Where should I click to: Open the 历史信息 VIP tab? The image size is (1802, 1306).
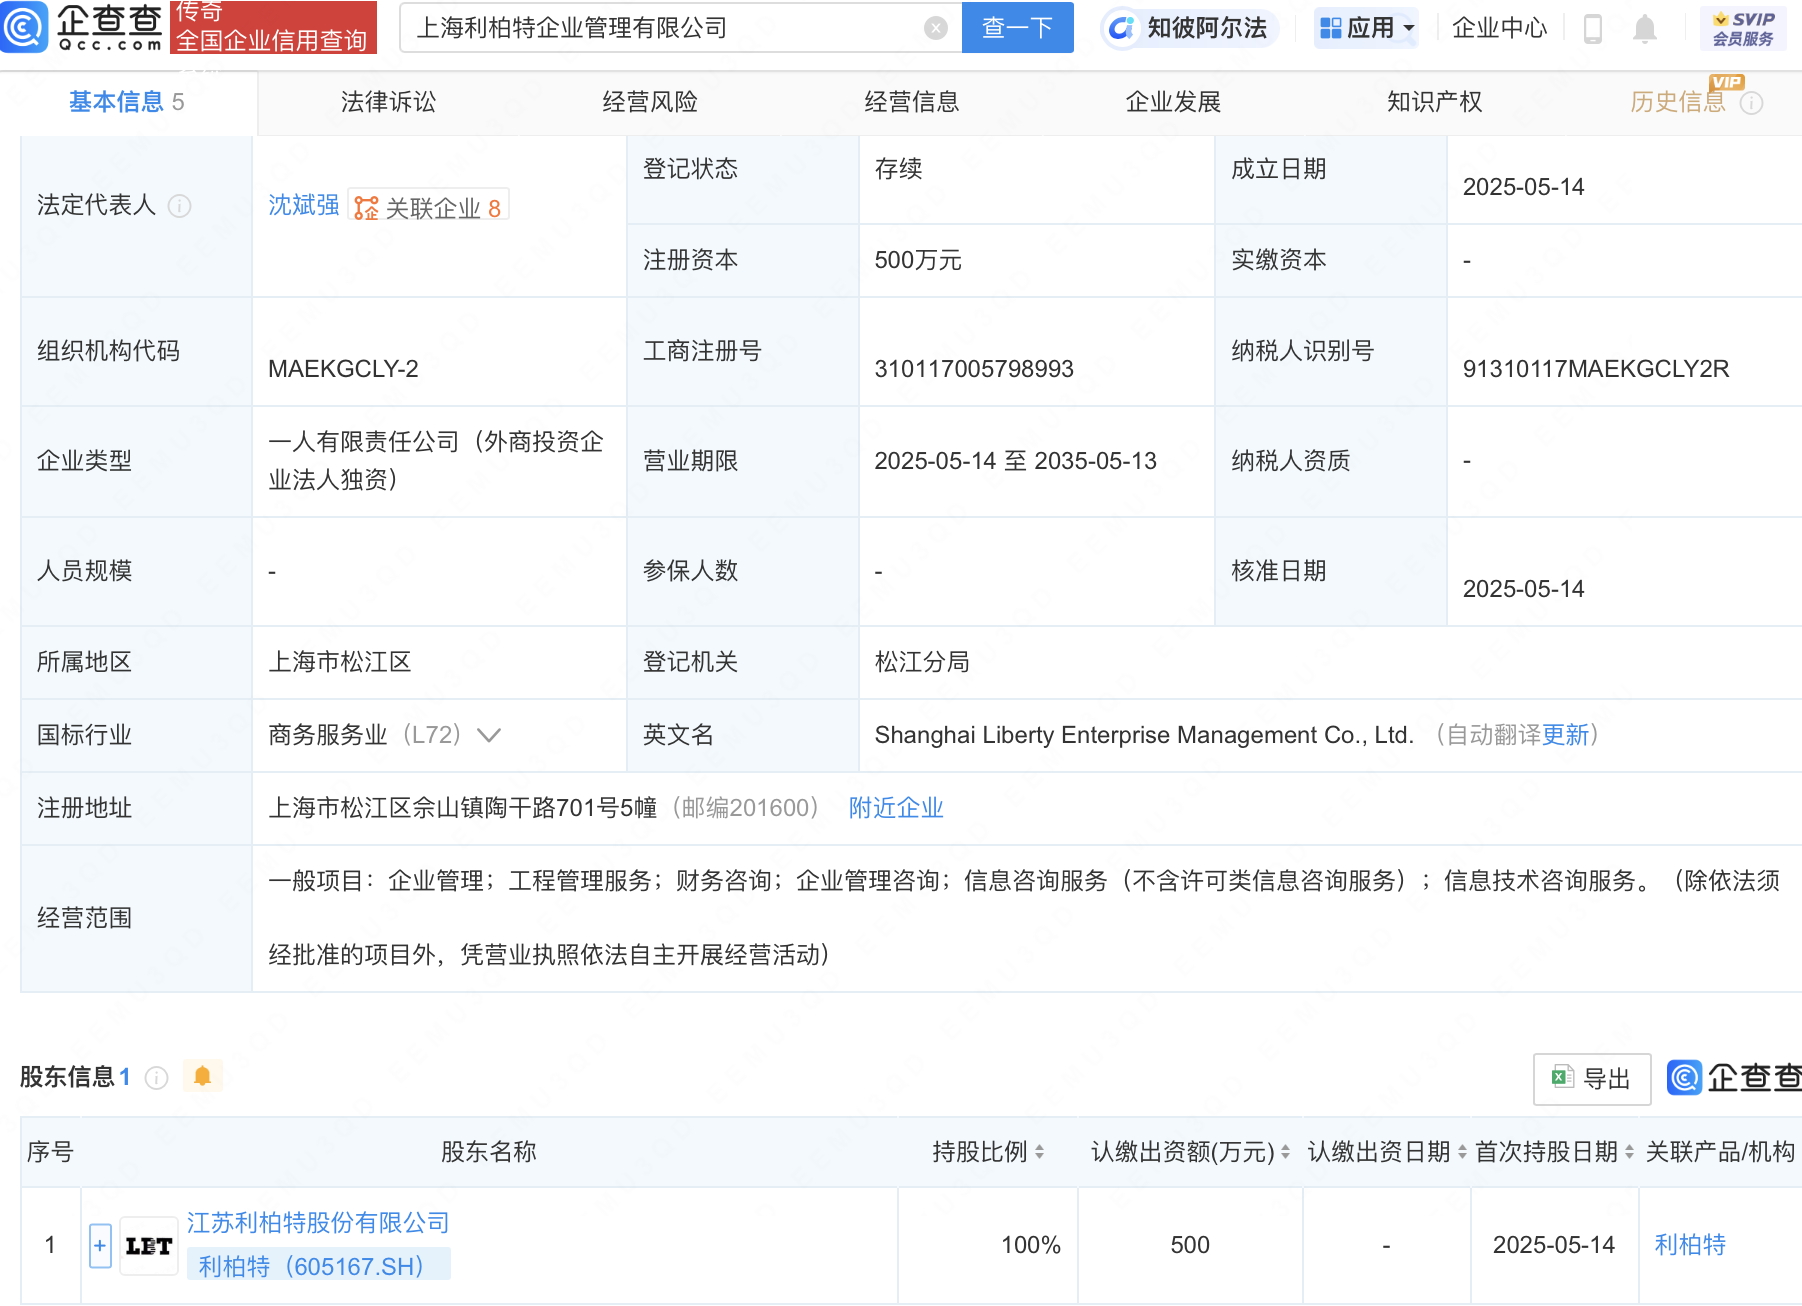tap(1677, 102)
